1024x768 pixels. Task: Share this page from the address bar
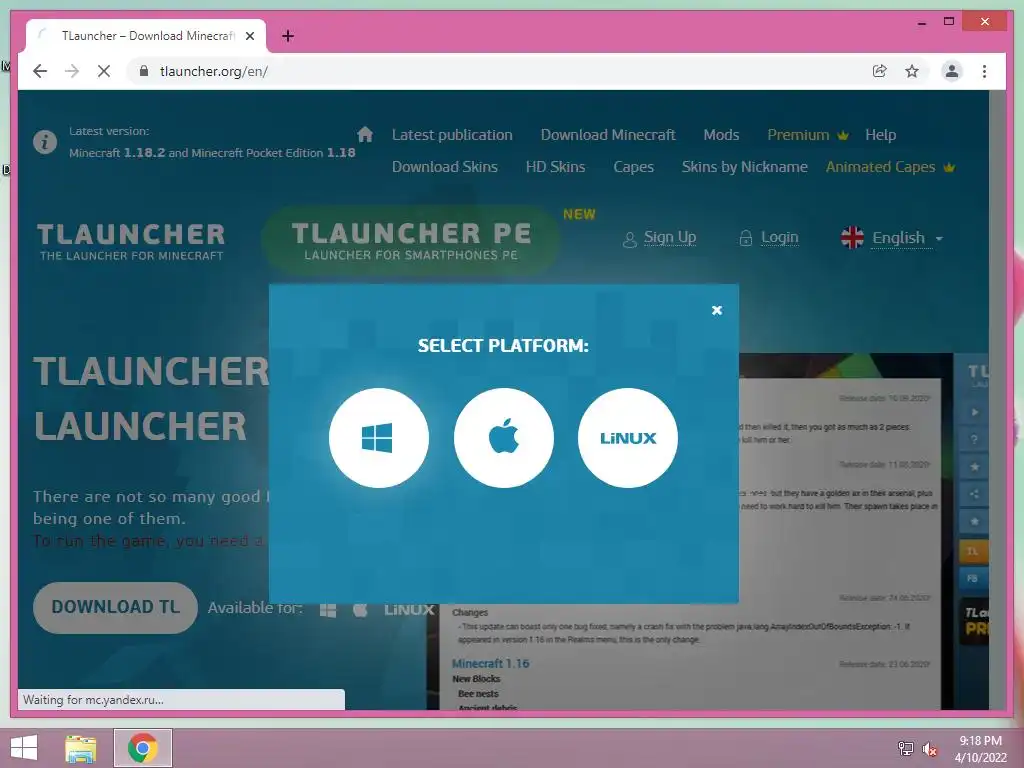pyautogui.click(x=880, y=71)
